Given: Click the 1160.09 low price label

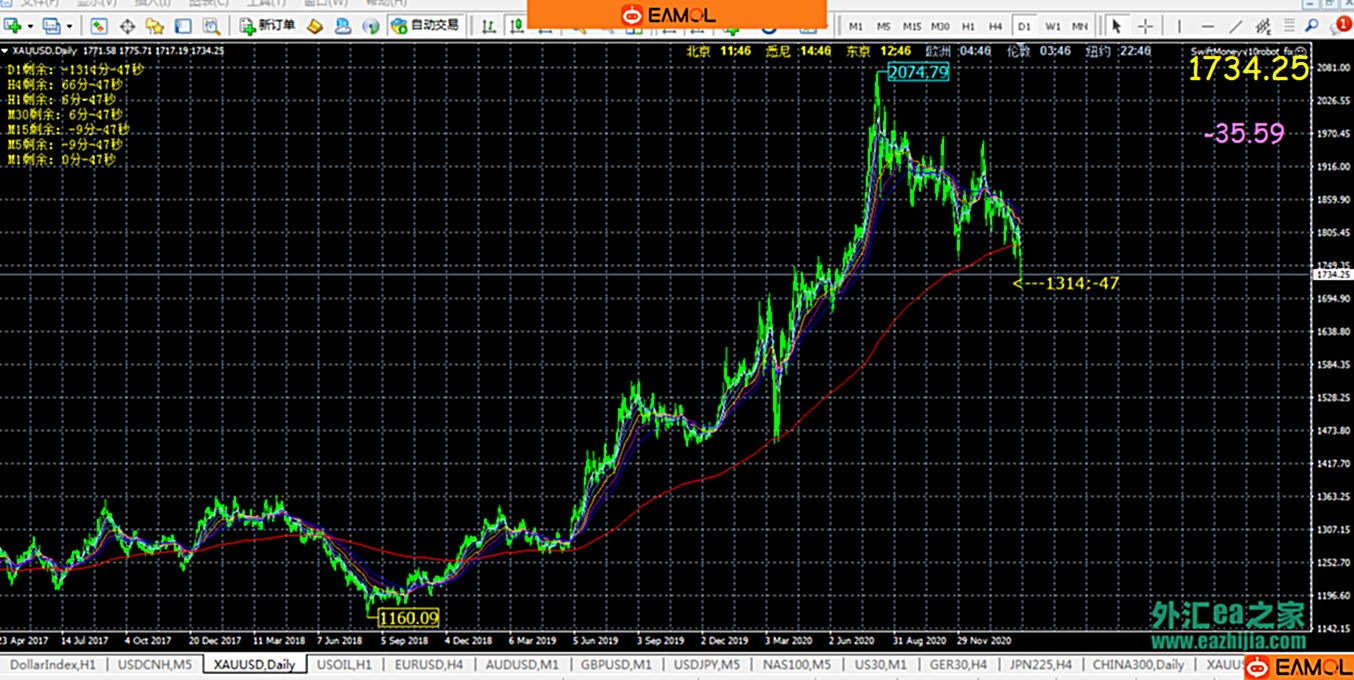Looking at the screenshot, I should tap(409, 619).
